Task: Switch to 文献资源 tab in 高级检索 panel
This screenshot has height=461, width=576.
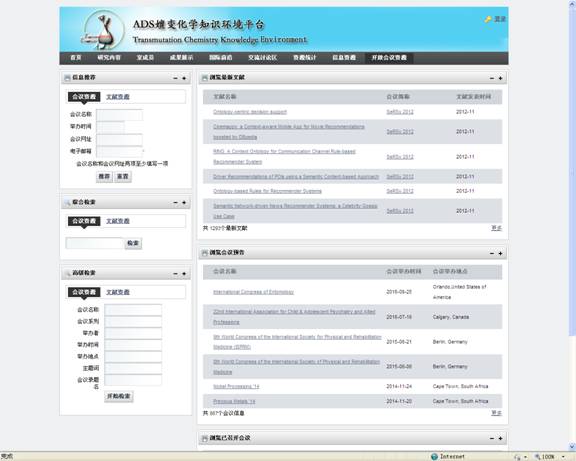Action: click(x=118, y=292)
